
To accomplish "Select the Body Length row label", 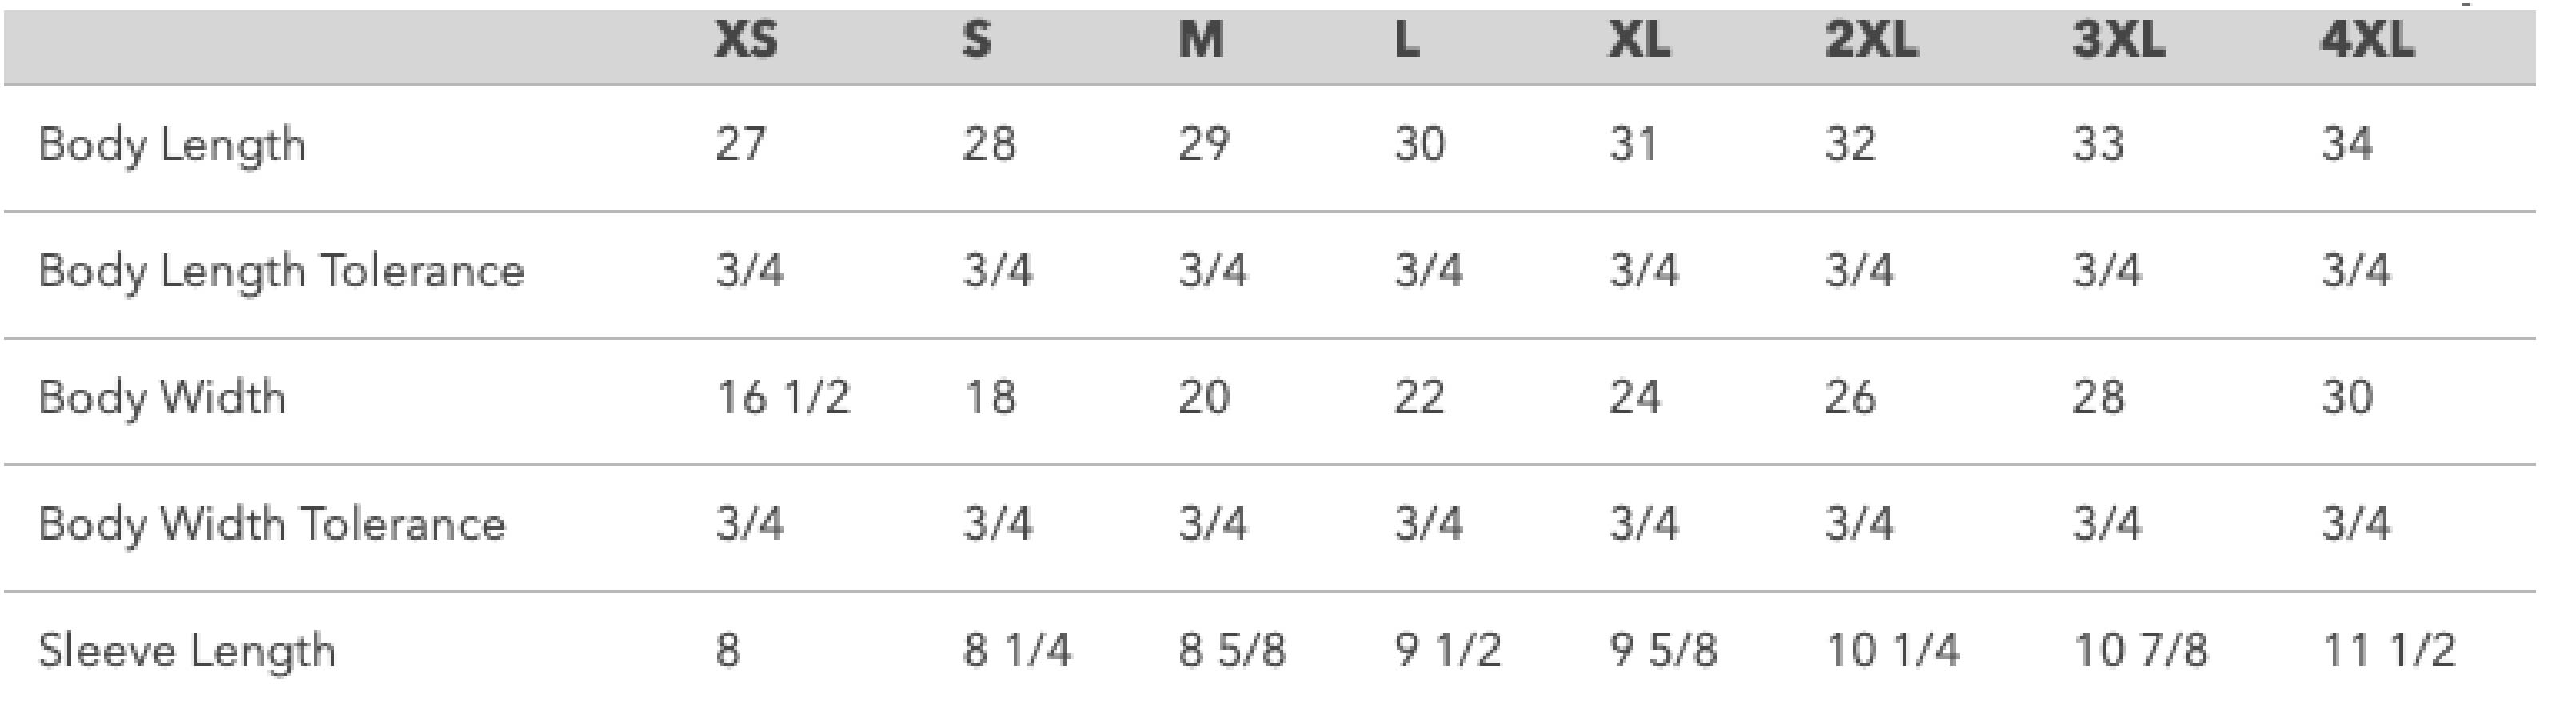I will click(172, 145).
